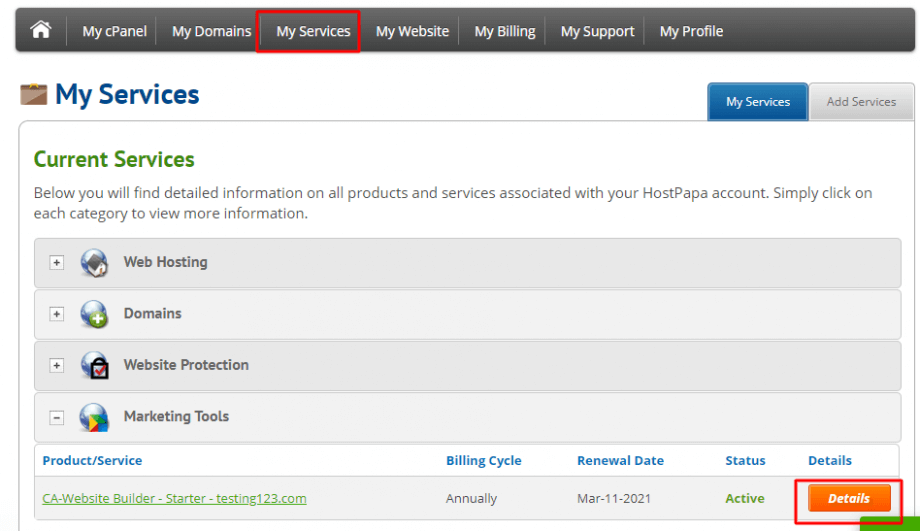Screen dimensions: 920x531
Task: Open My Domains menu
Action: (x=211, y=31)
